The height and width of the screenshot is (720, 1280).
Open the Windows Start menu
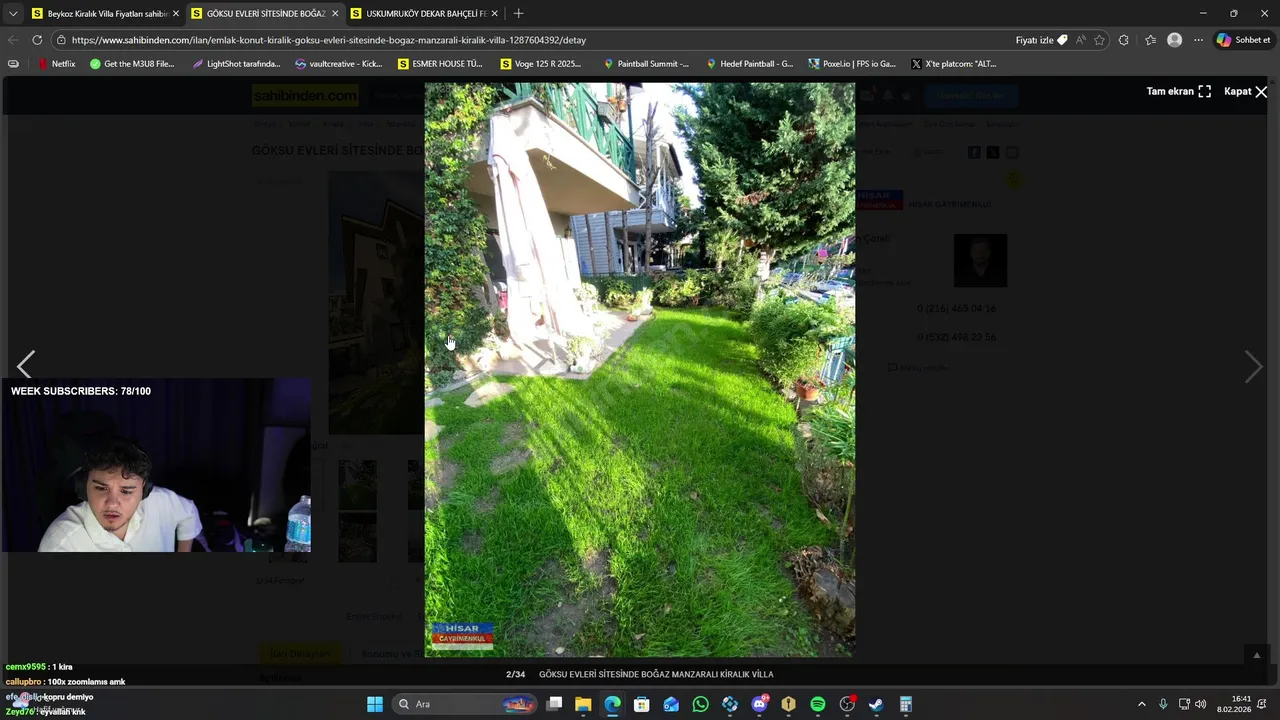tap(374, 704)
